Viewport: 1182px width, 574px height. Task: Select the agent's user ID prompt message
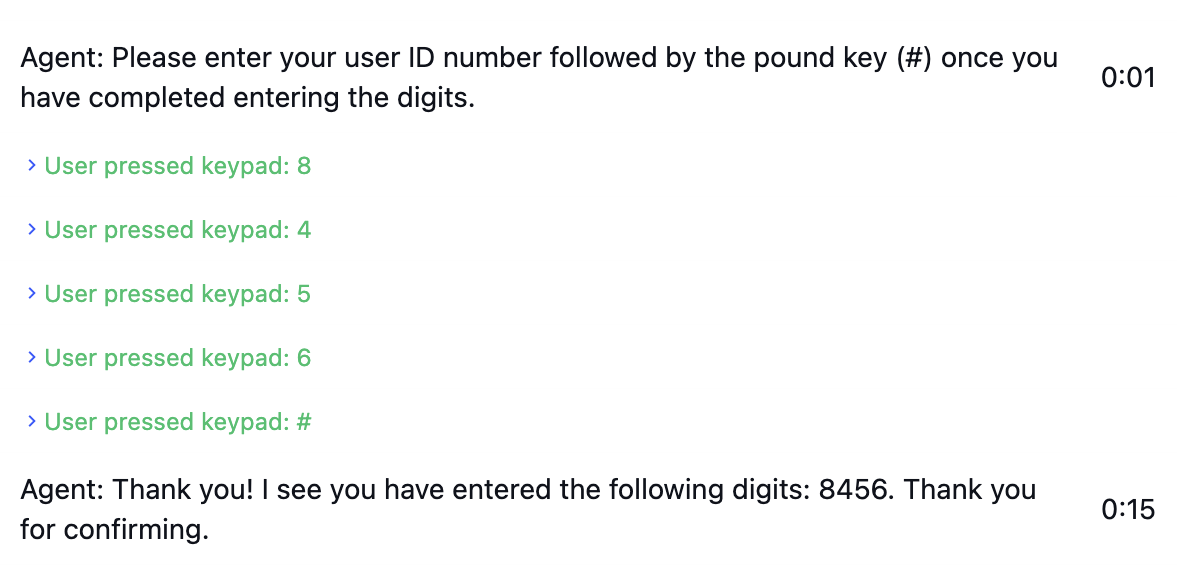pos(539,78)
